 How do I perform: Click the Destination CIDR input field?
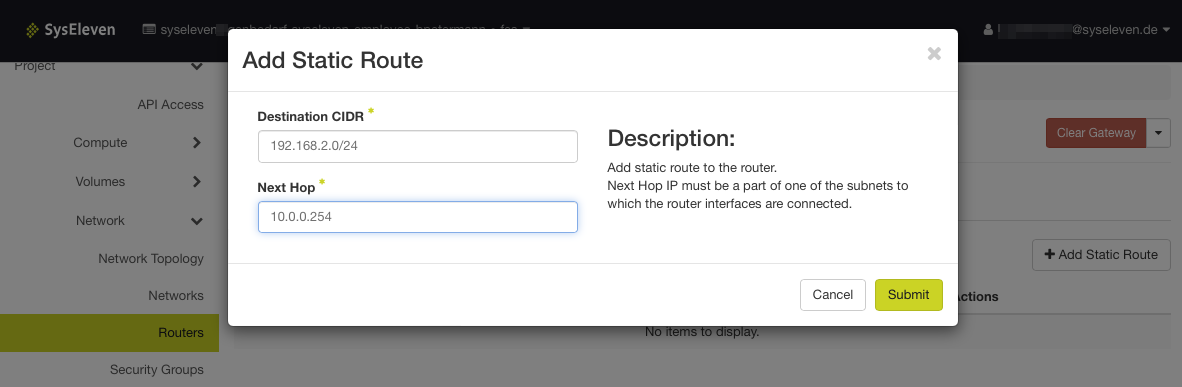click(418, 146)
